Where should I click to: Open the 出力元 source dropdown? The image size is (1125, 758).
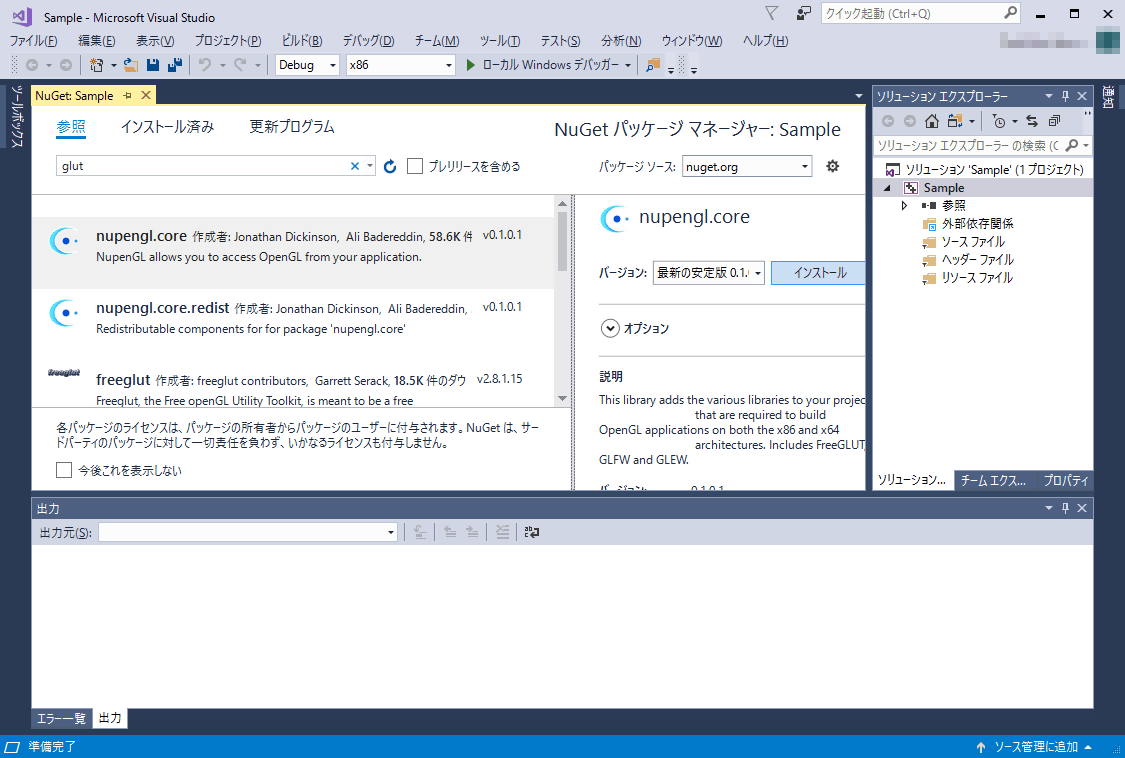248,532
